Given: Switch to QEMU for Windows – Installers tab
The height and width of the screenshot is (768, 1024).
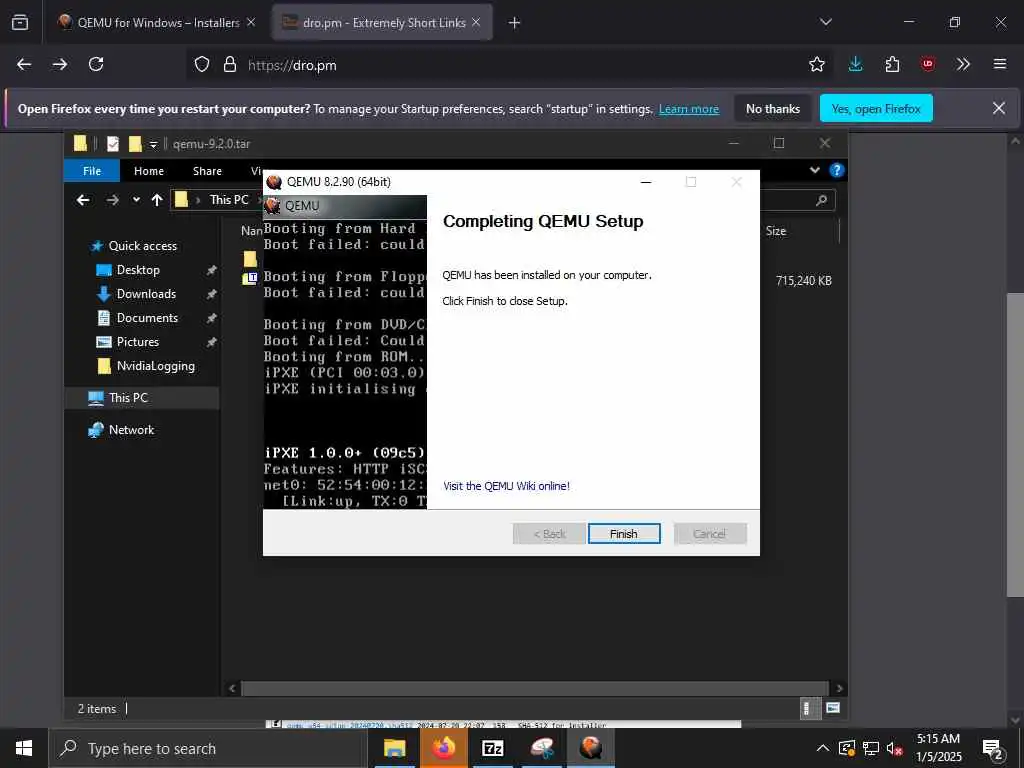Looking at the screenshot, I should click(x=158, y=23).
